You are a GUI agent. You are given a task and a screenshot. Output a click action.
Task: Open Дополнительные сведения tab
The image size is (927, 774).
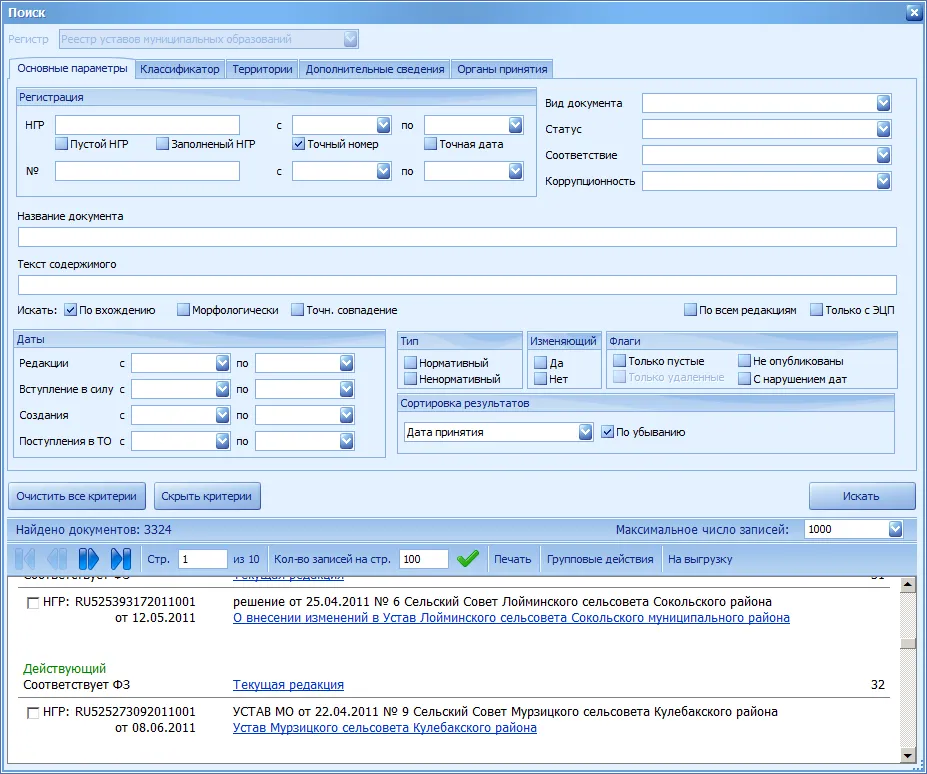click(375, 69)
